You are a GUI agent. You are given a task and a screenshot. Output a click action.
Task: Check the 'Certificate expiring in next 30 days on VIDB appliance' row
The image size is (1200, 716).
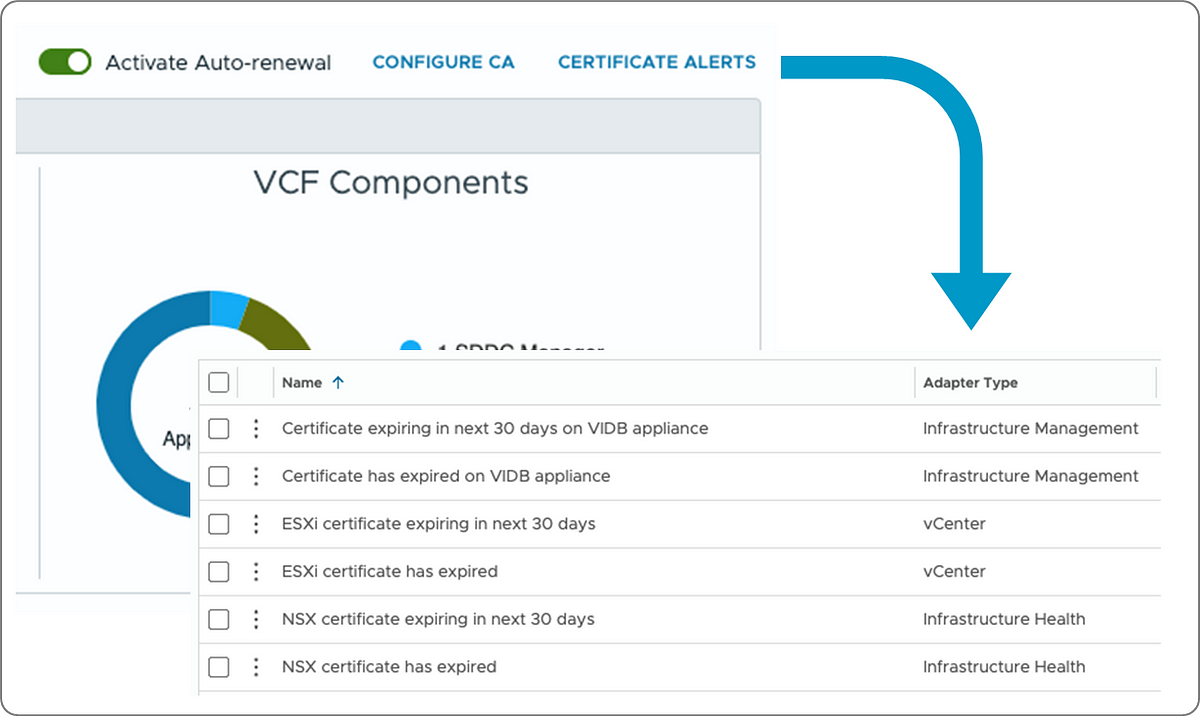(219, 429)
